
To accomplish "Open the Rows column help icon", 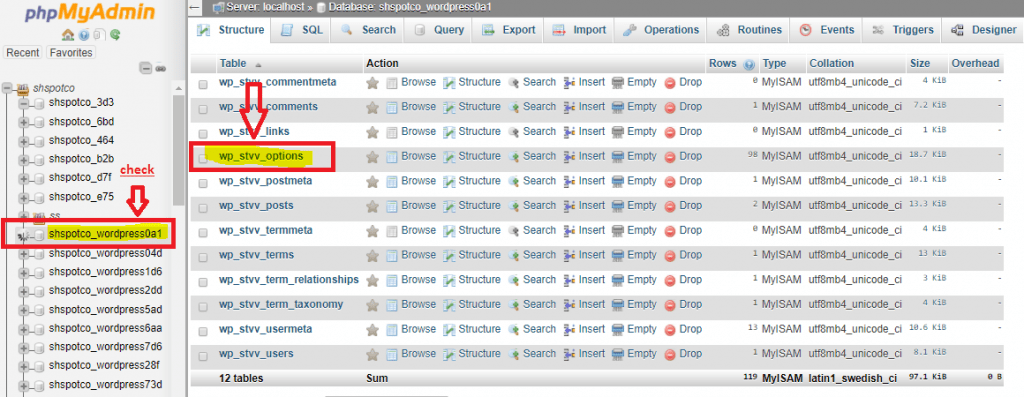I will (x=749, y=64).
